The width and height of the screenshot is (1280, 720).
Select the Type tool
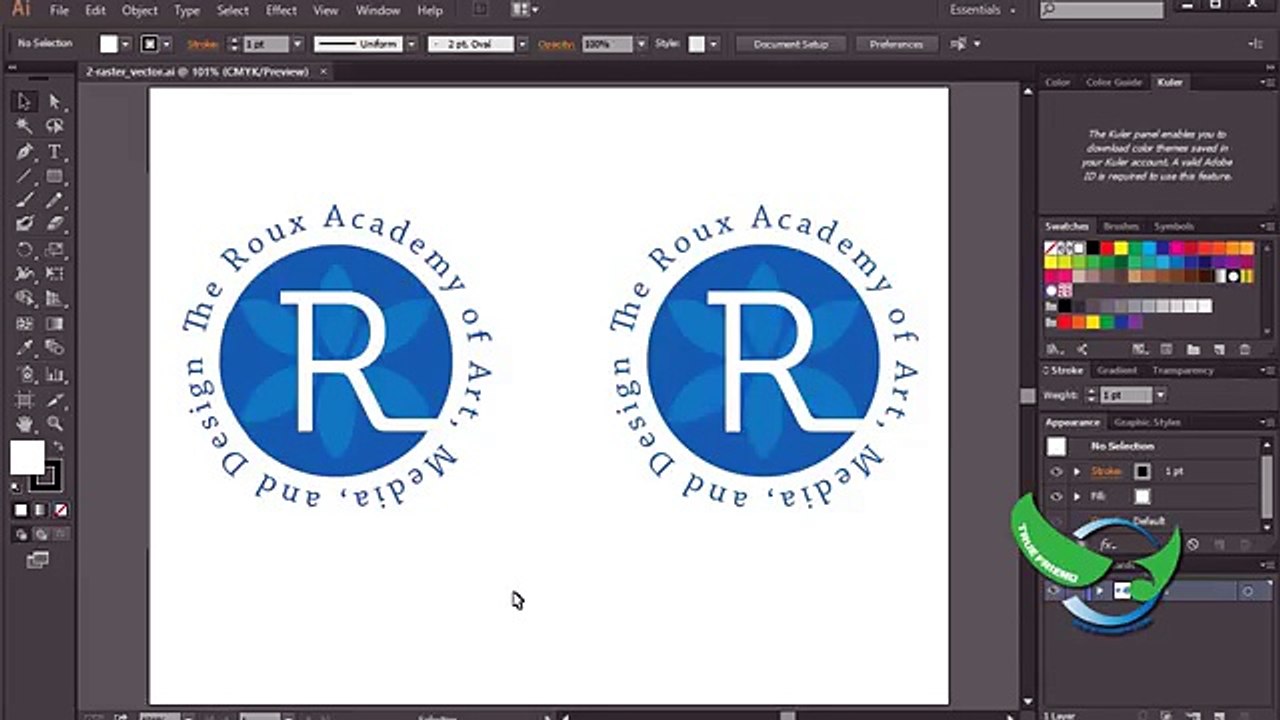click(55, 152)
